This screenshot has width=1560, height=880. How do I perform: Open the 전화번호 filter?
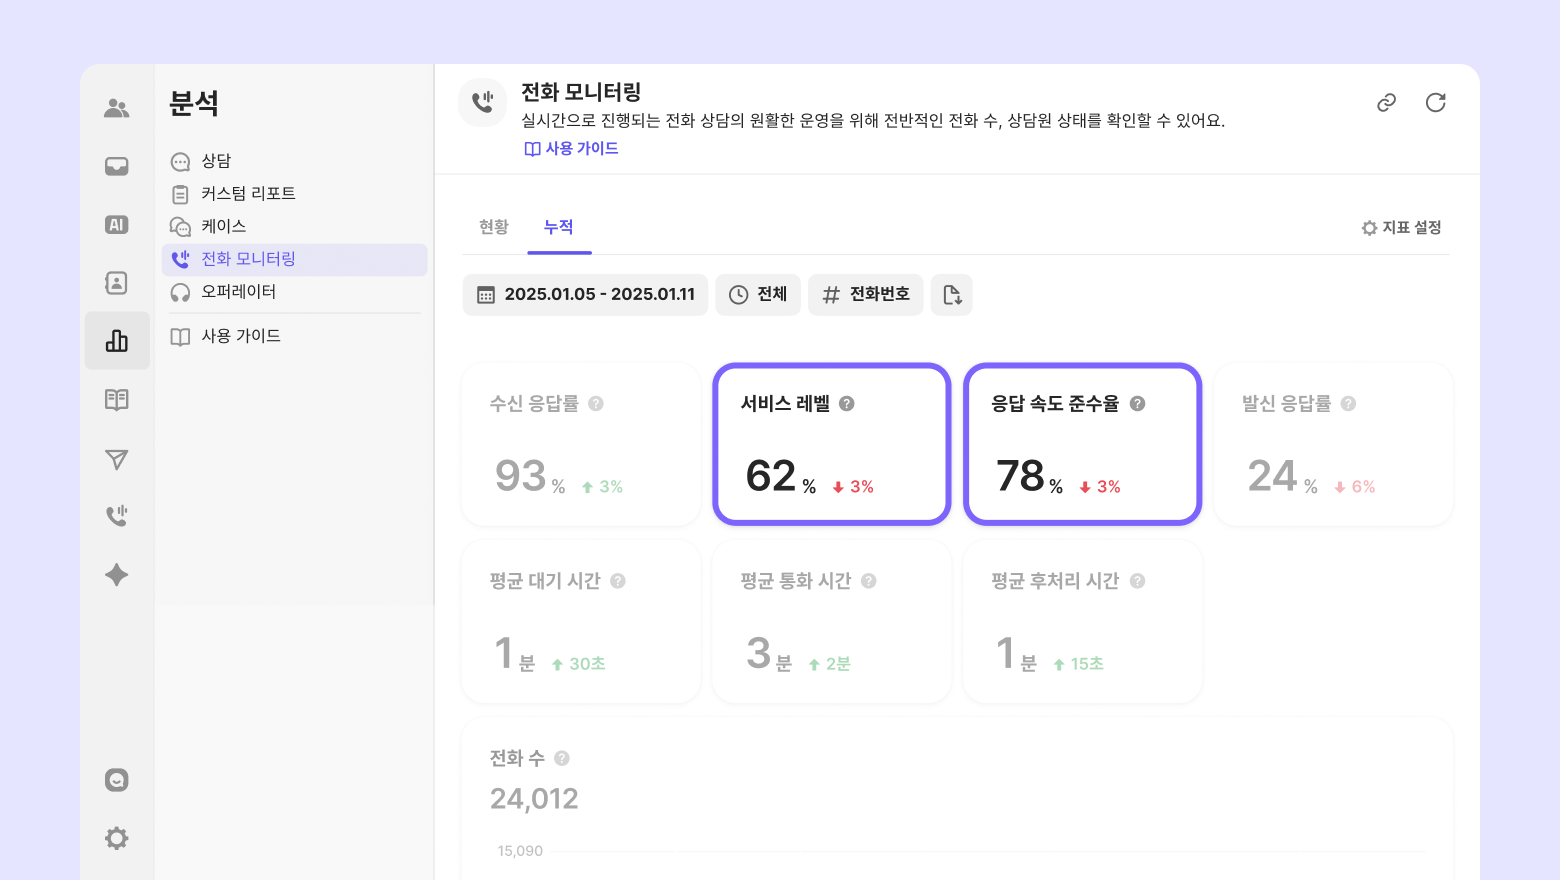click(x=866, y=295)
